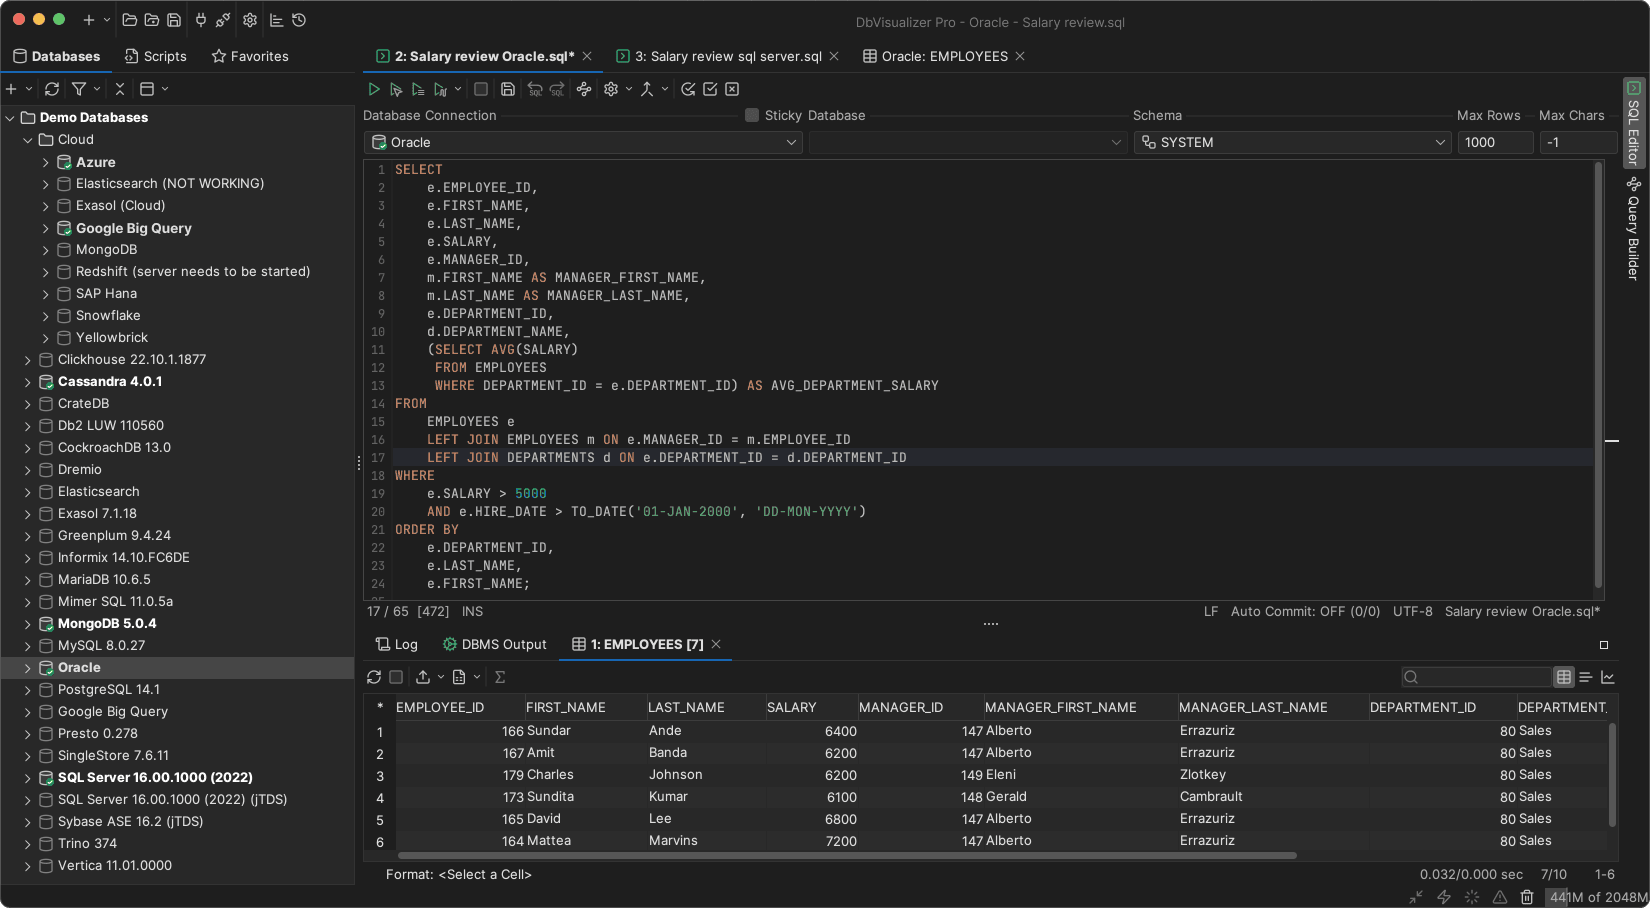The width and height of the screenshot is (1650, 908).
Task: Refresh the EMPLOYEES result grid with reload icon
Action: (x=374, y=677)
